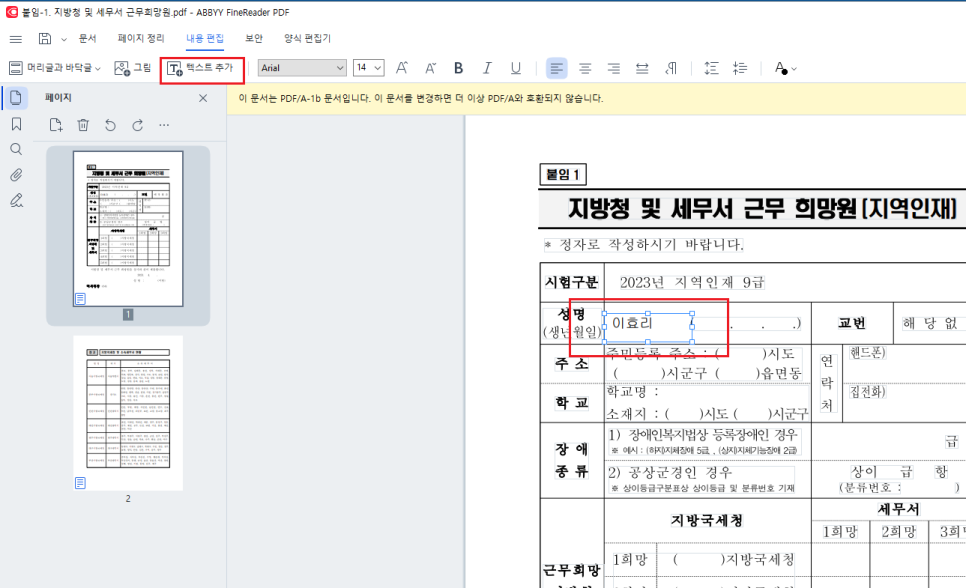Open the Pages panel sidebar icon
The height and width of the screenshot is (588, 966).
coord(16,97)
